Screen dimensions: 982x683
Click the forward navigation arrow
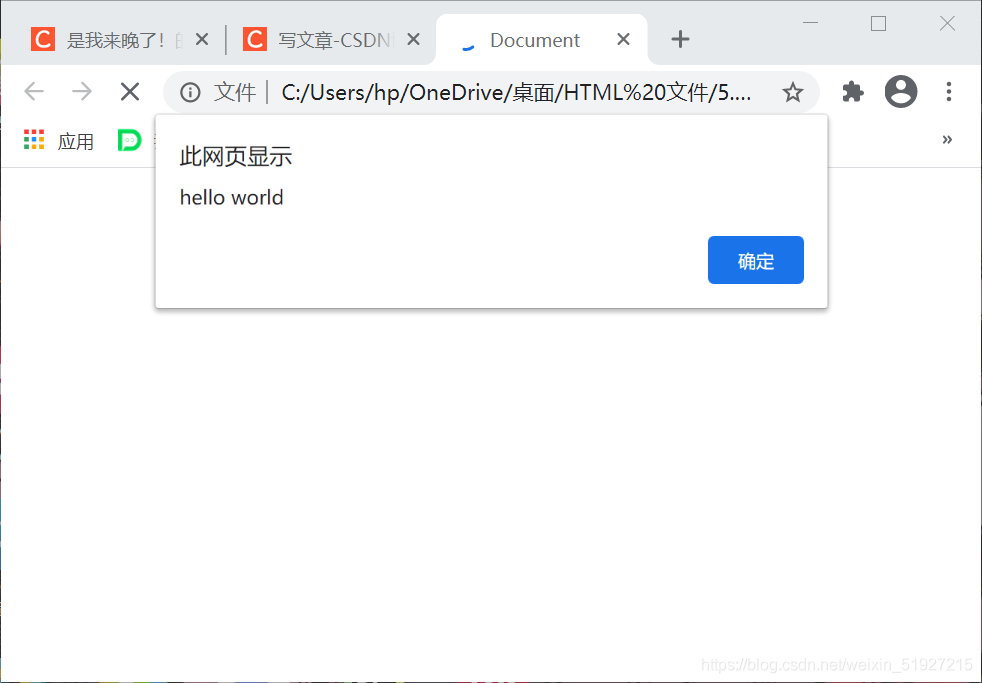[81, 91]
